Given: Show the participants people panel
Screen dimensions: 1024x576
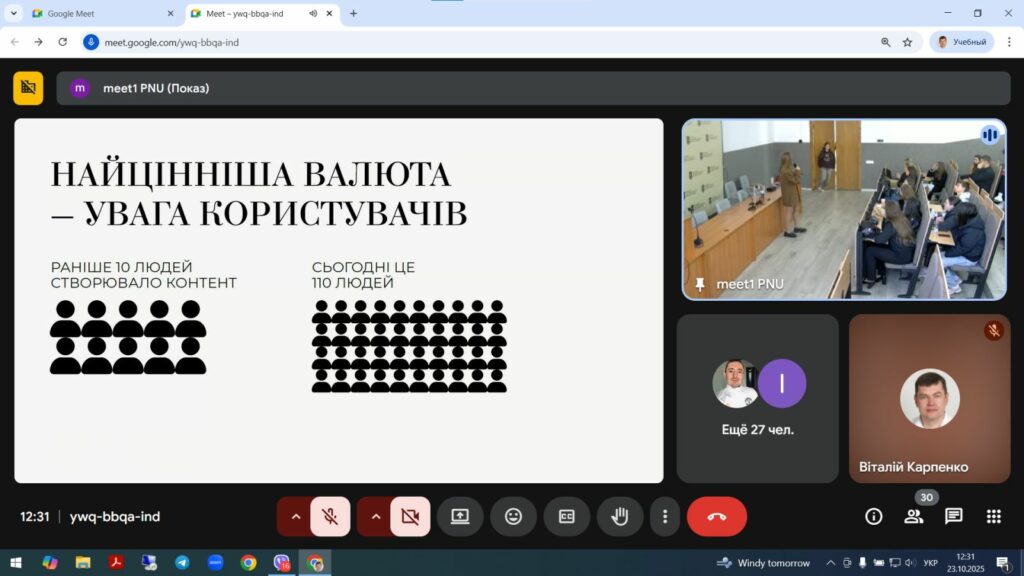Looking at the screenshot, I should (x=914, y=516).
